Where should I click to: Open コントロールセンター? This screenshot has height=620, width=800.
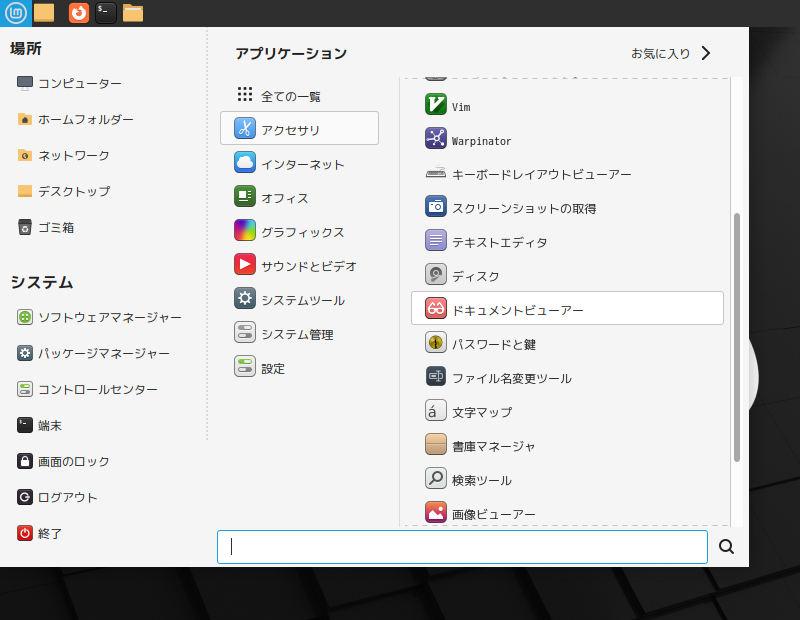click(87, 389)
